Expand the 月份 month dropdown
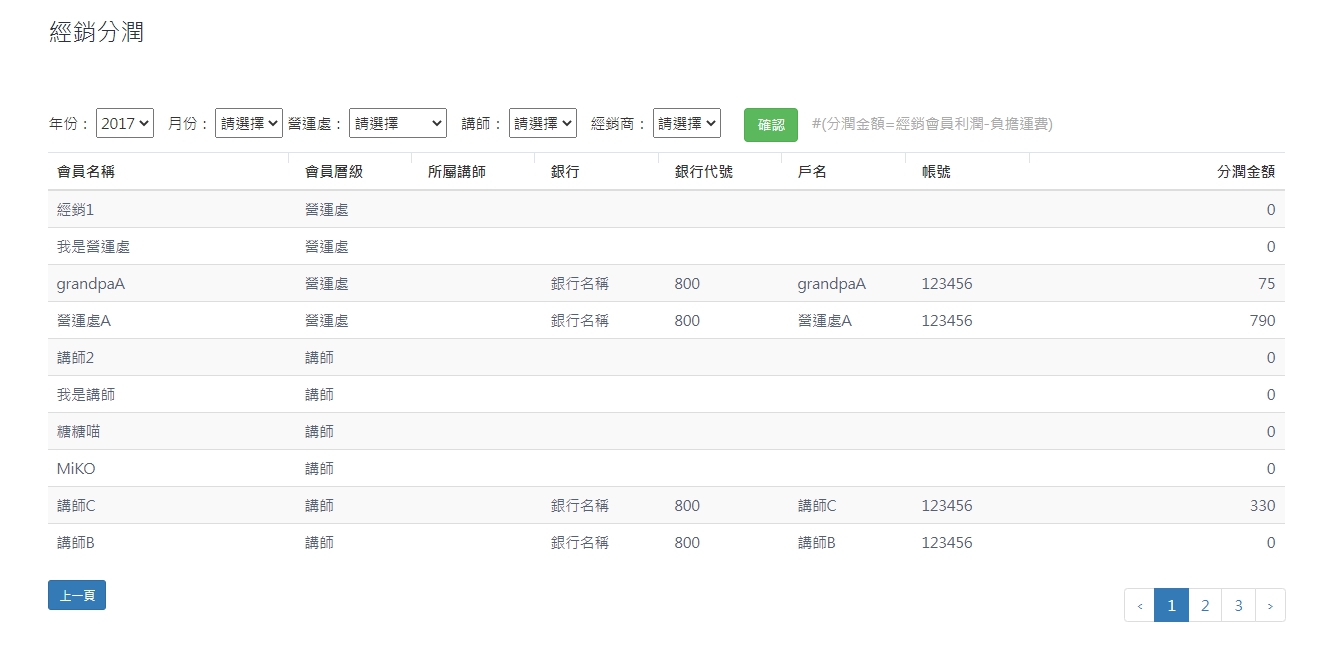The image size is (1319, 663). point(249,123)
